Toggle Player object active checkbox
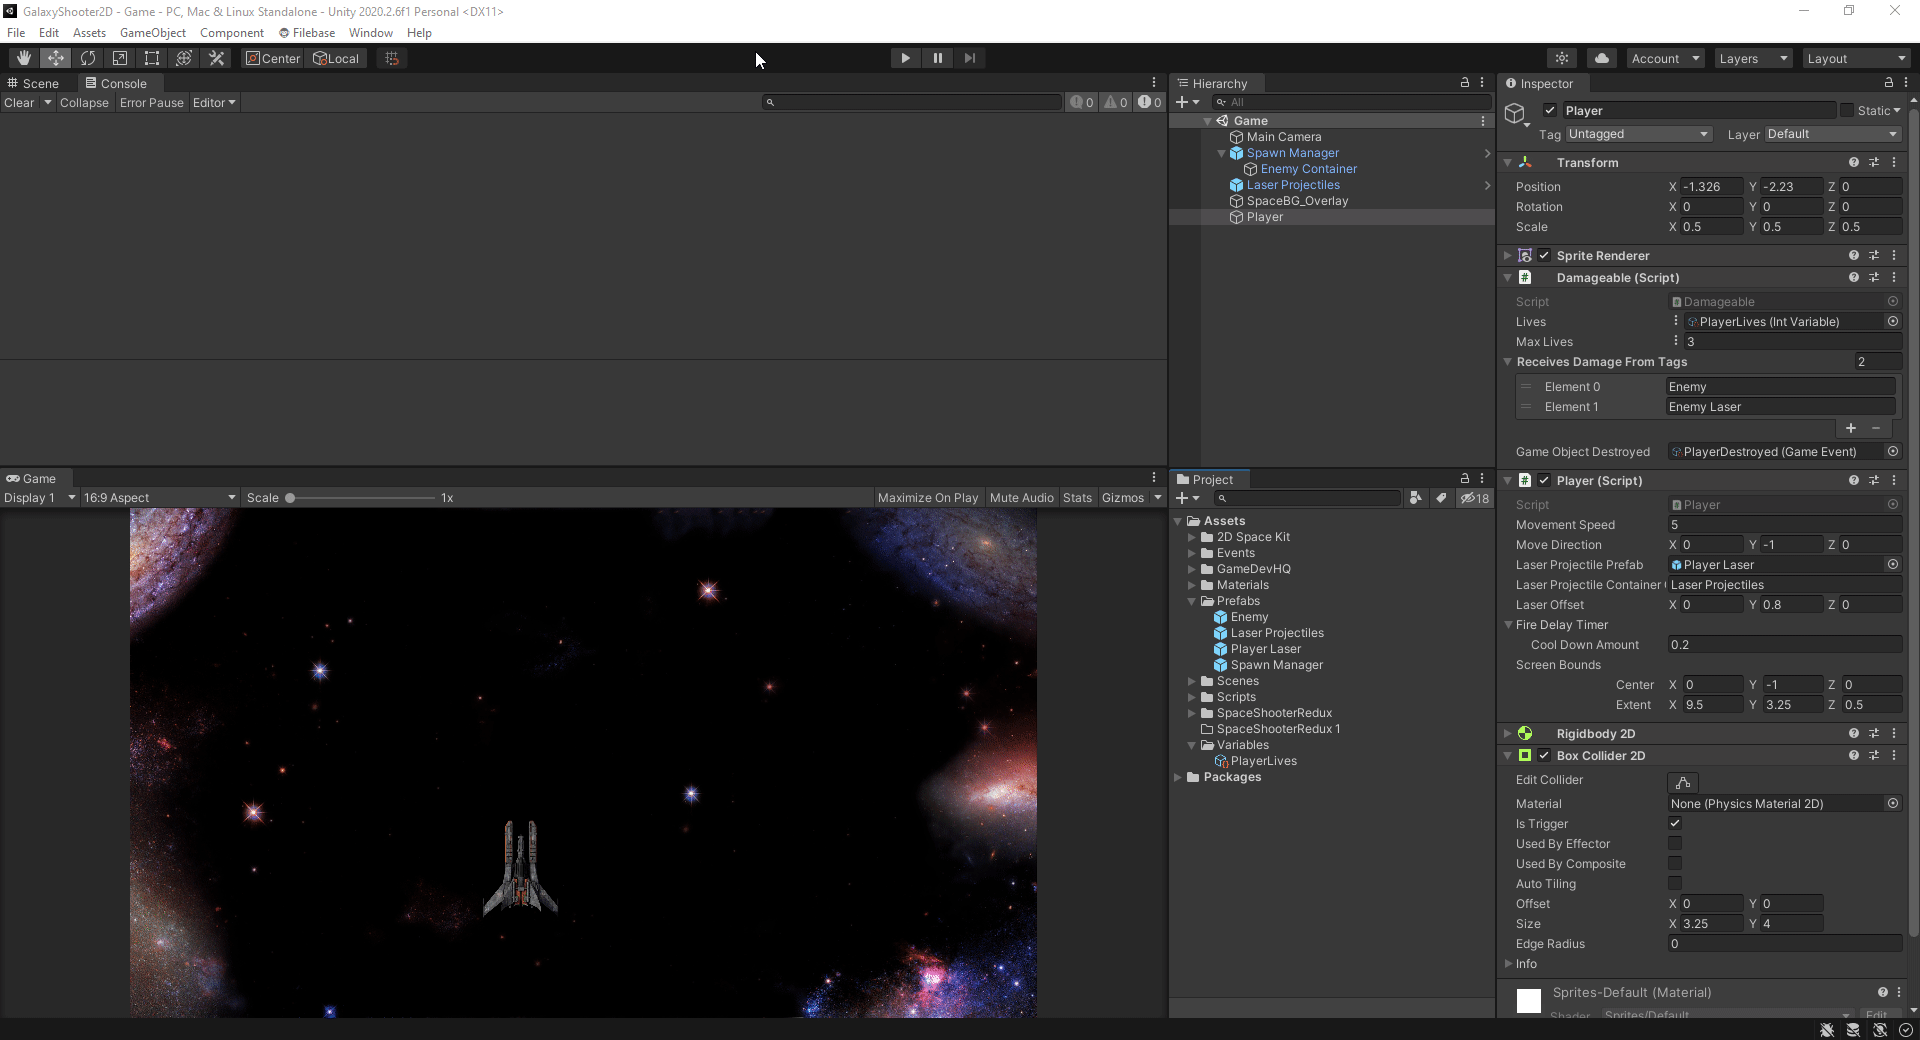This screenshot has width=1920, height=1040. point(1550,110)
